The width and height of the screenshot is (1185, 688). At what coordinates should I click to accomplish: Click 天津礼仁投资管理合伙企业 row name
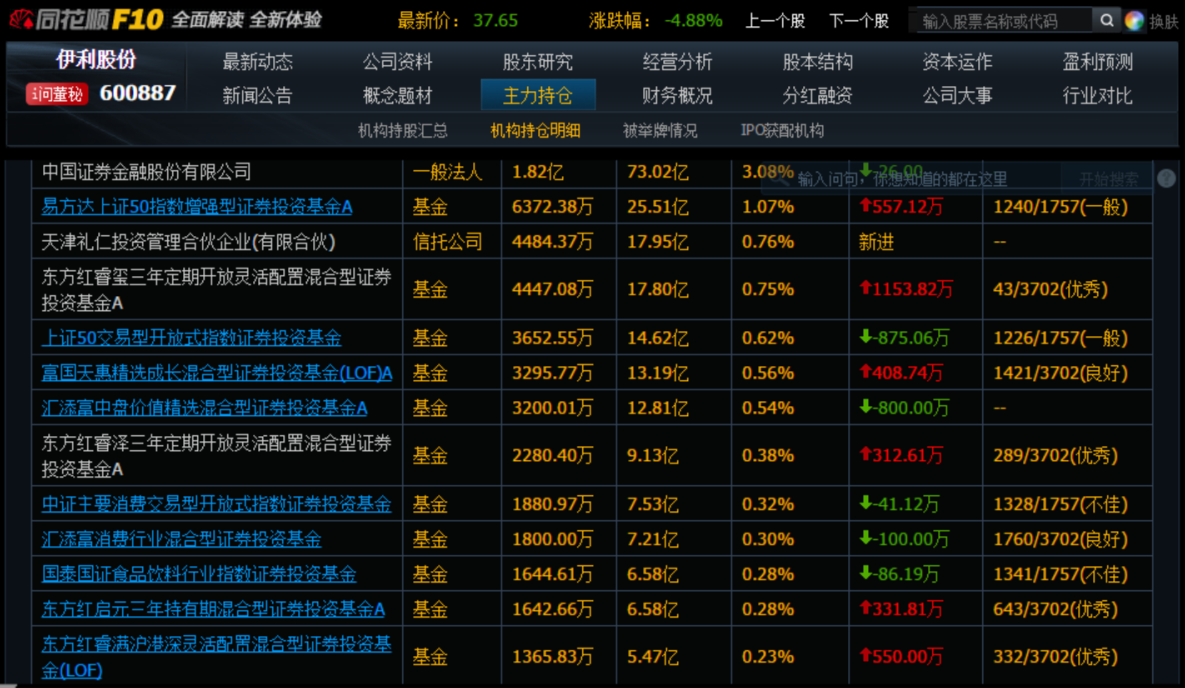188,242
